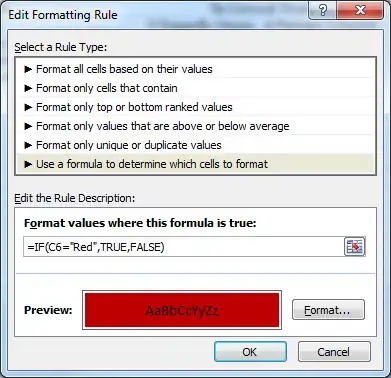Viewport: 391px width, 378px height.
Task: Click the collapse dialog range selector icon
Action: click(354, 247)
